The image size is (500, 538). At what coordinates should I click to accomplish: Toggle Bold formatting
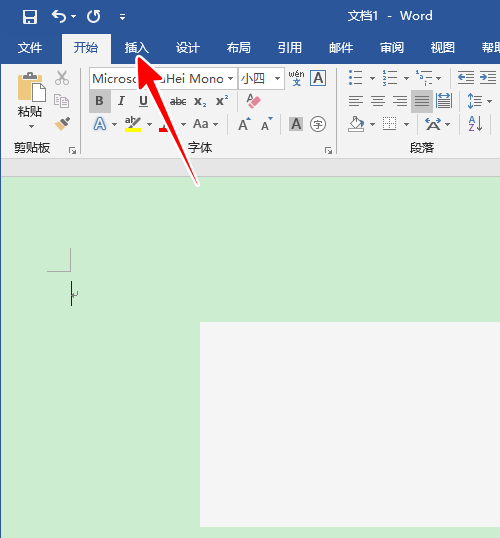click(x=100, y=101)
